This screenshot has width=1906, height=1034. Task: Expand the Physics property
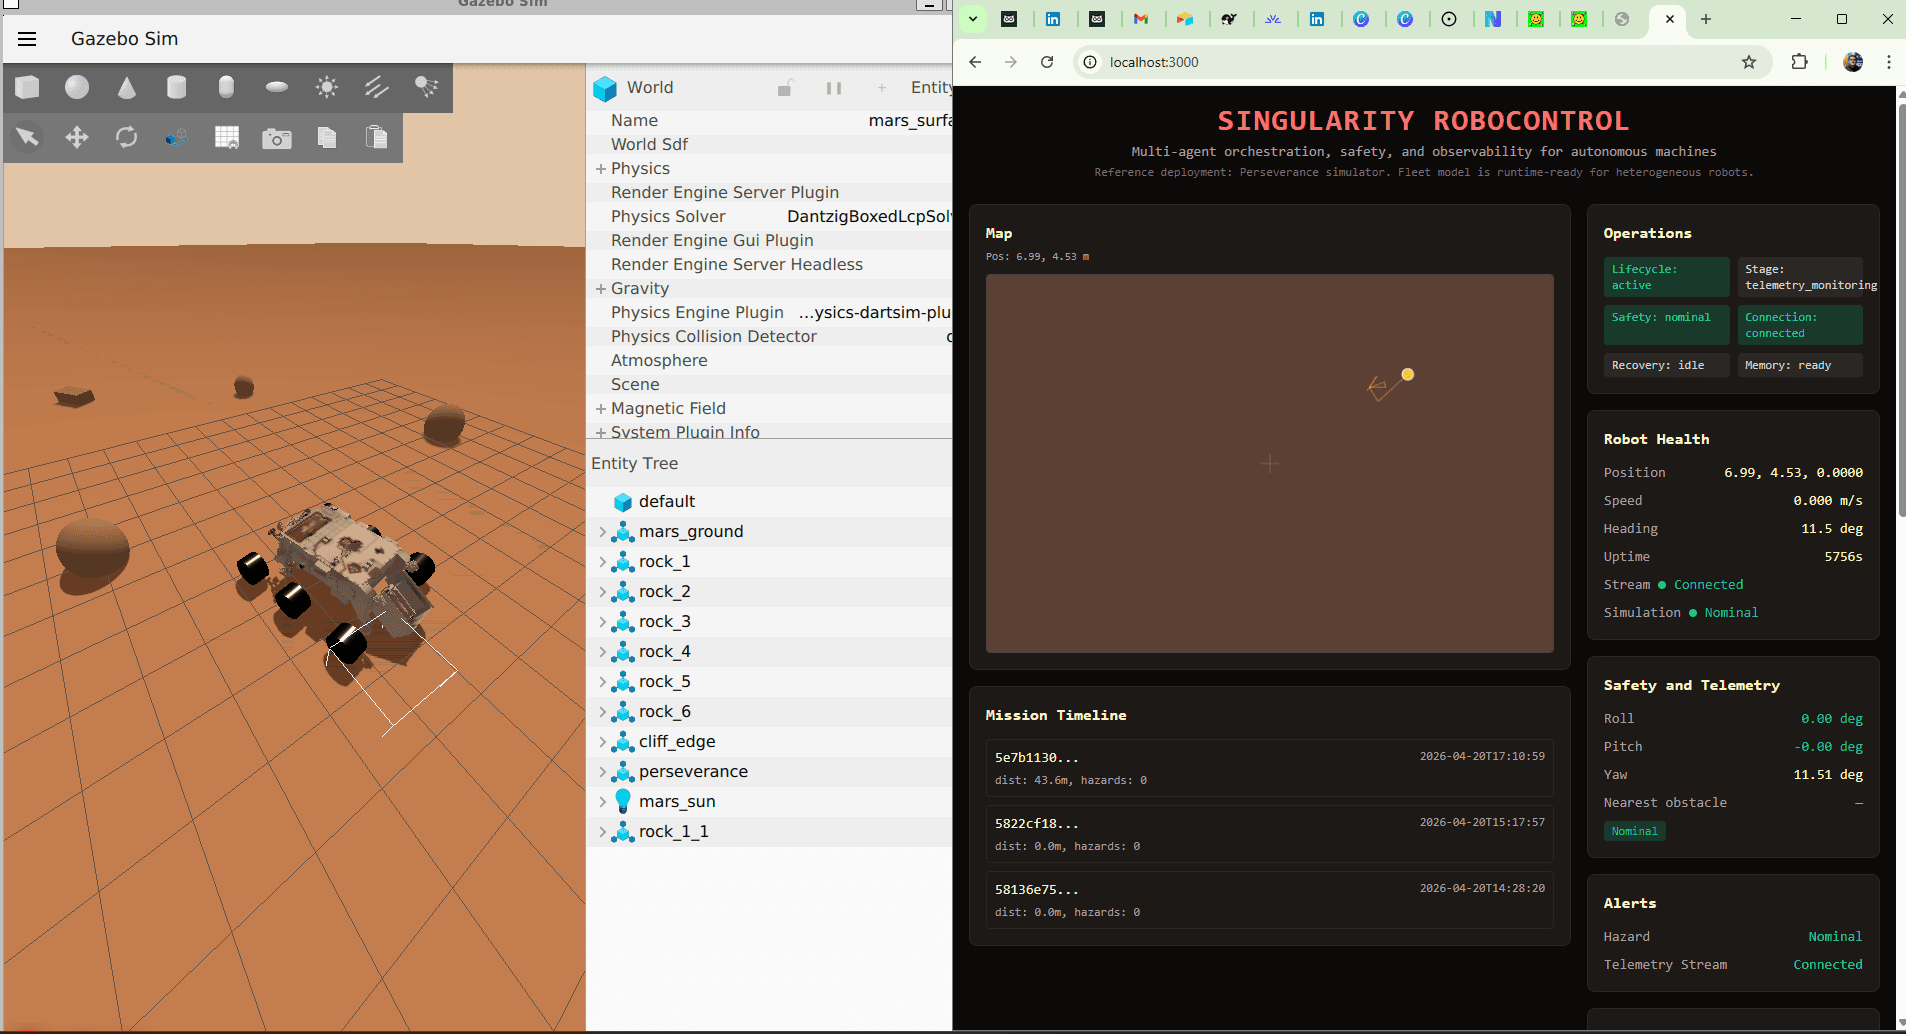601,169
